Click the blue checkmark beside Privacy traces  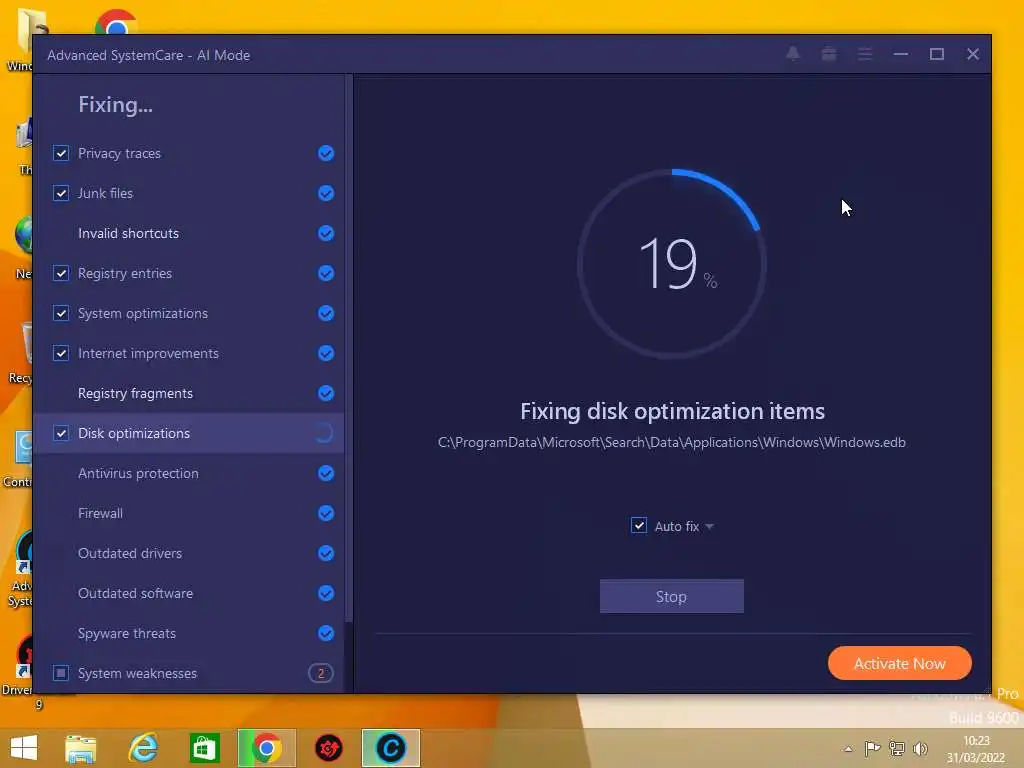326,153
